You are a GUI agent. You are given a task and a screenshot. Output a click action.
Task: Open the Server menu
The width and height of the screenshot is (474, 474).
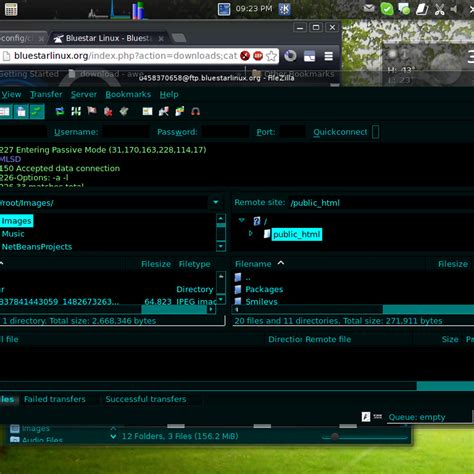tap(84, 94)
